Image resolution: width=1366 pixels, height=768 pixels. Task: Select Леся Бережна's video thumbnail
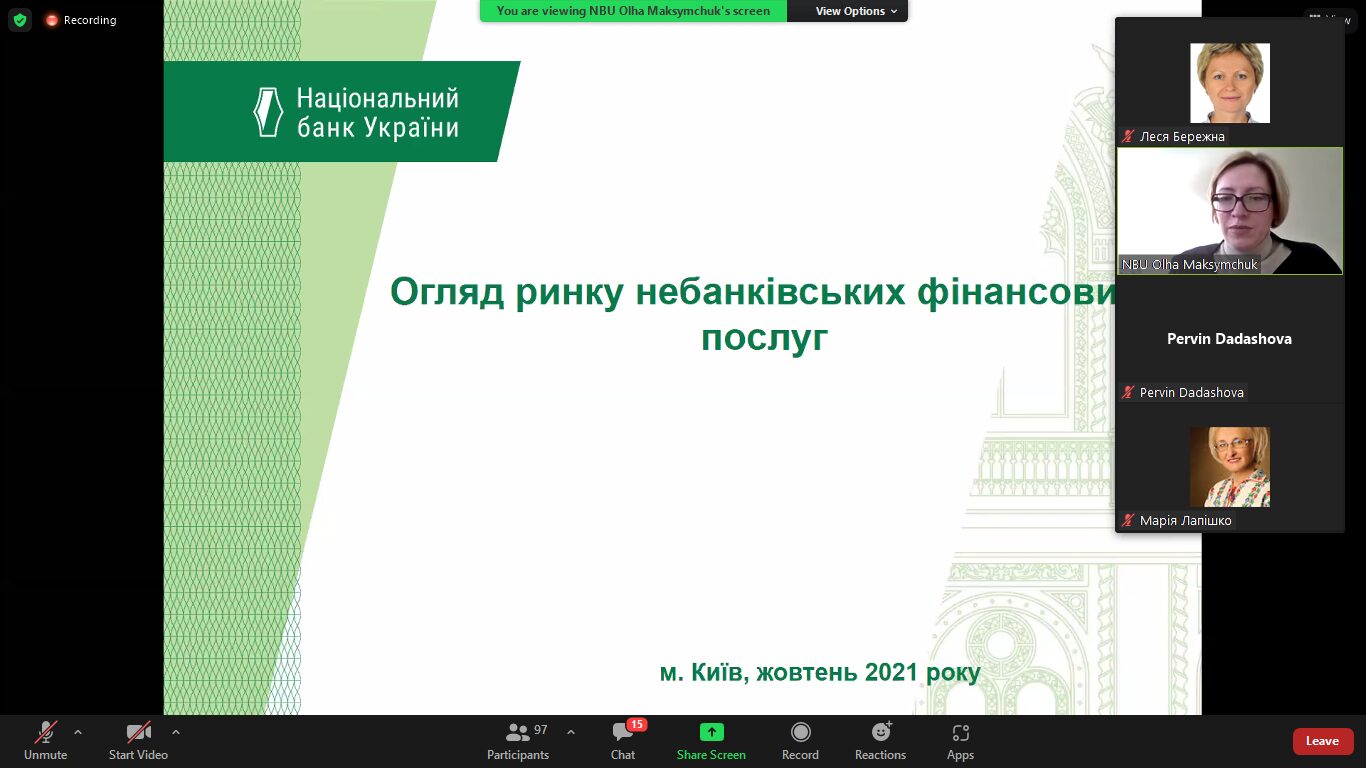[x=1230, y=83]
